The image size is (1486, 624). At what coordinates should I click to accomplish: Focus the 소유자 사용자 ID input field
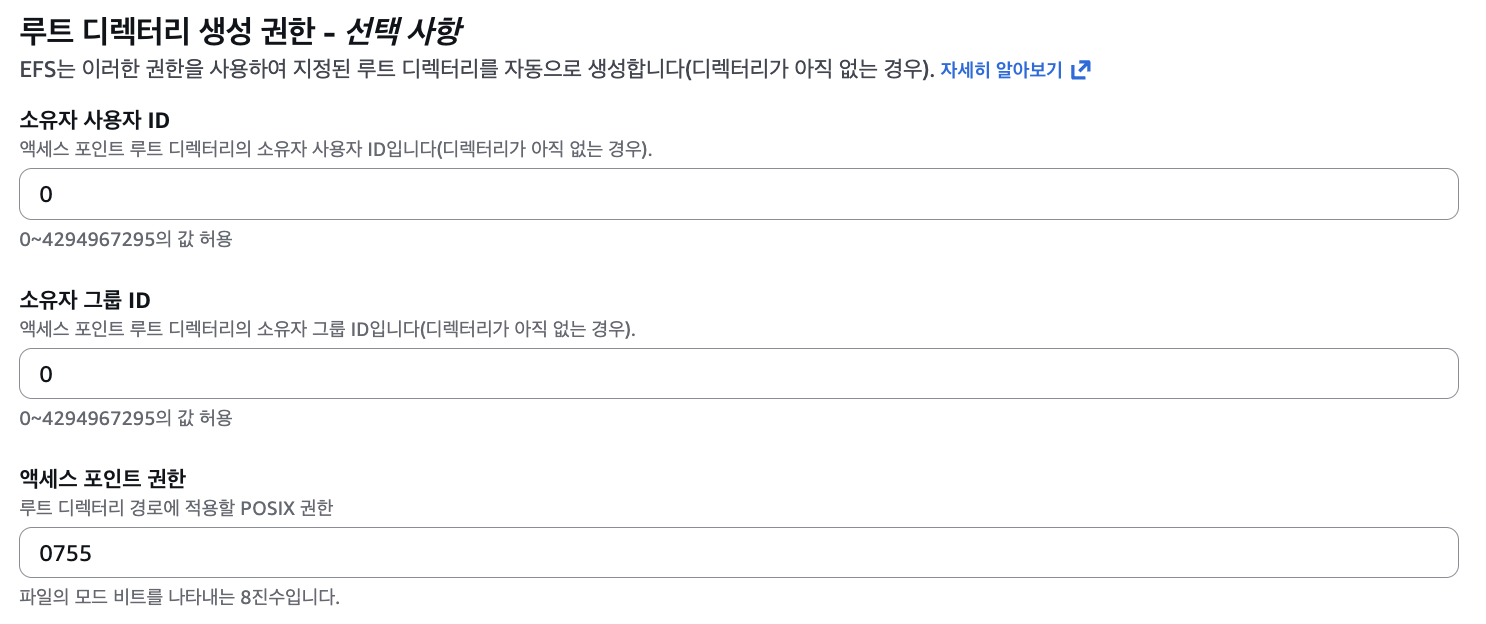739,194
